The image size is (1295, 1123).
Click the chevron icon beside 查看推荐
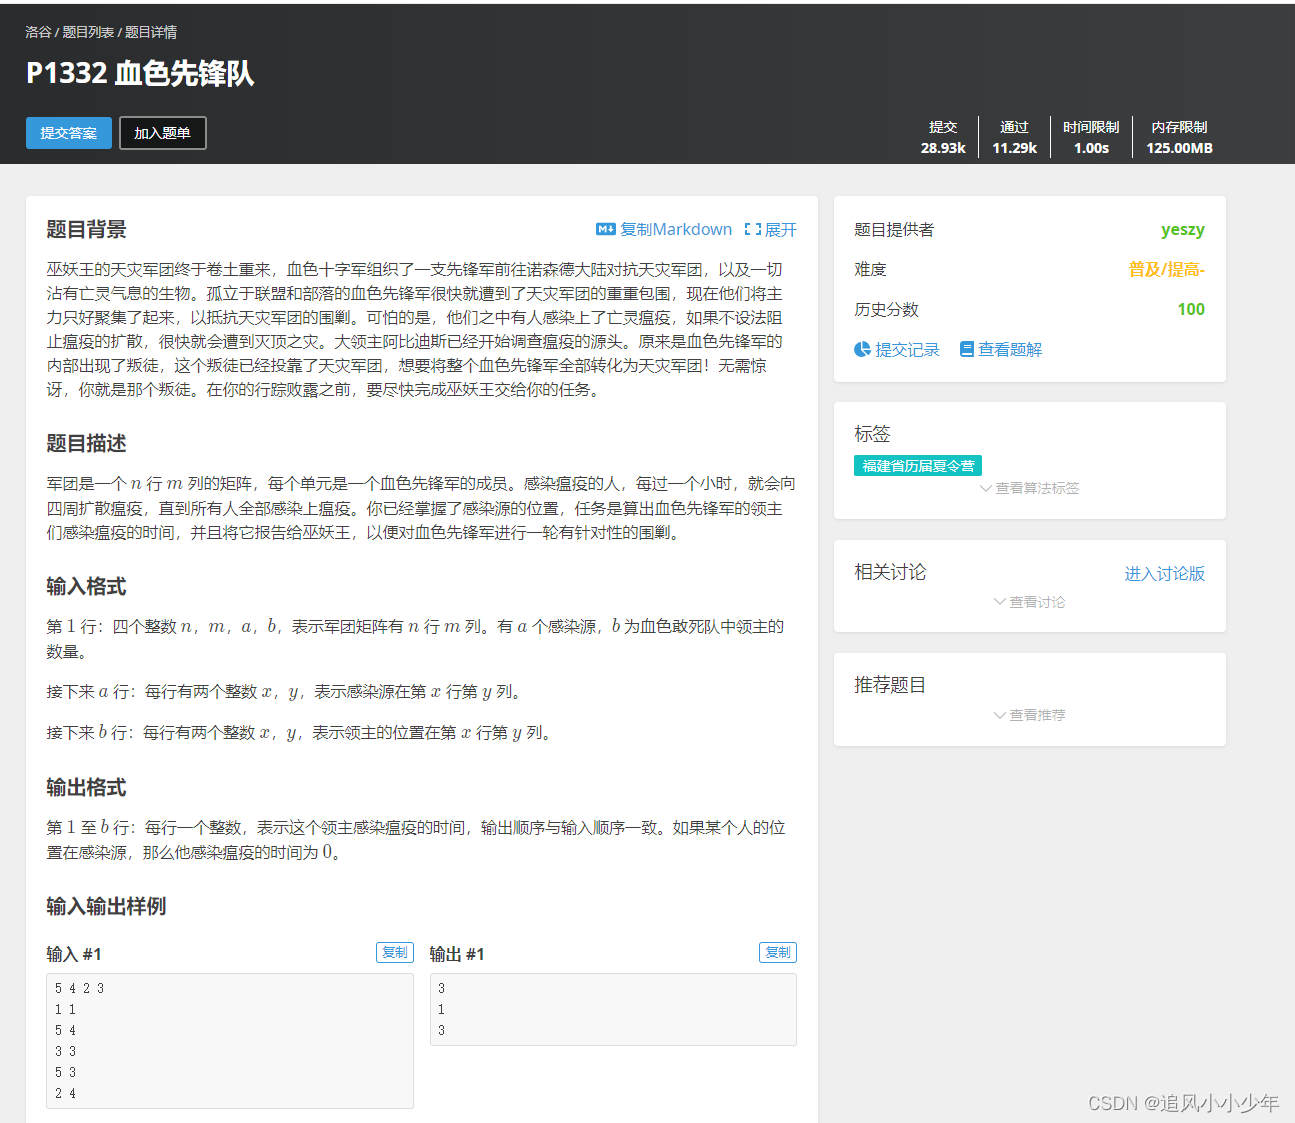[1000, 715]
